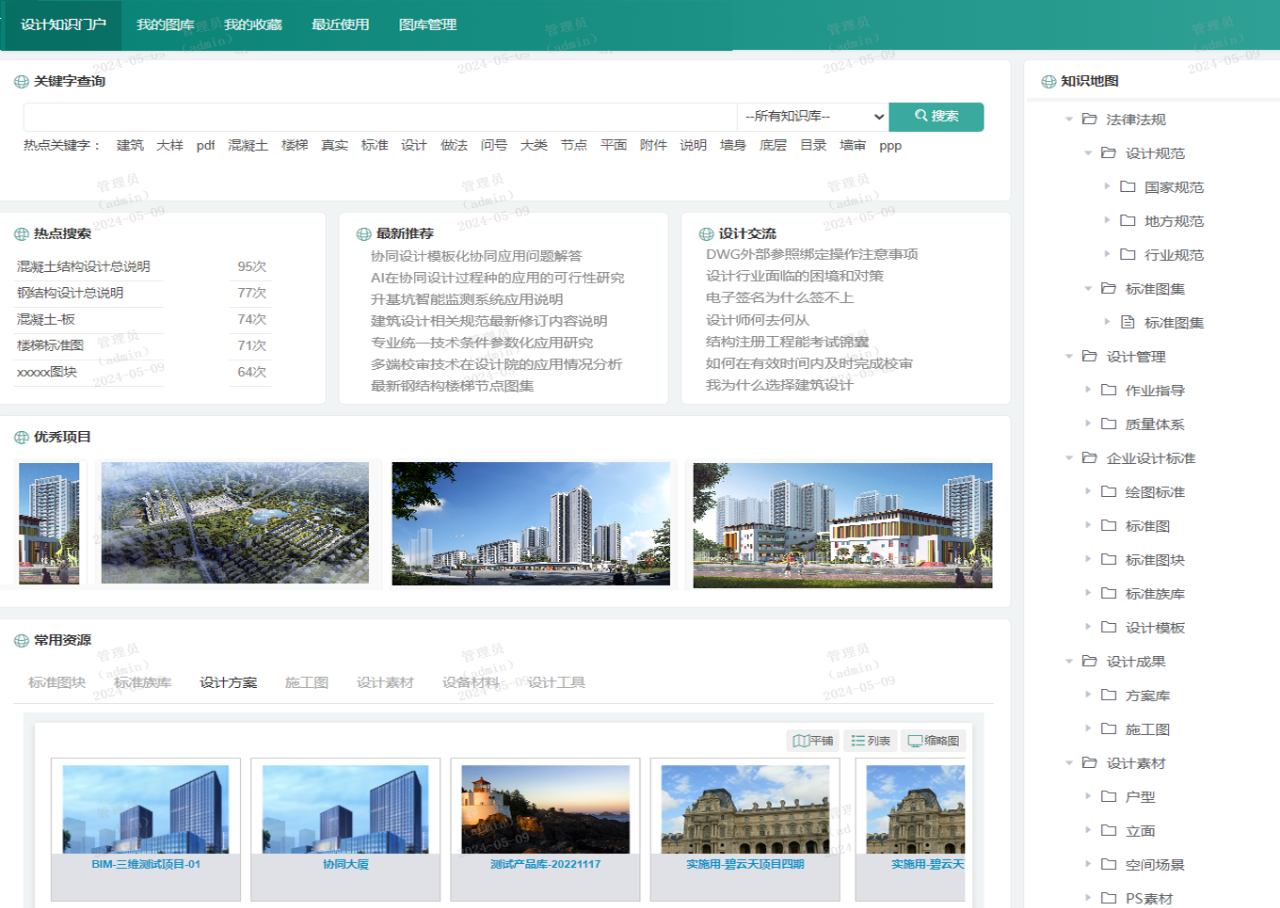Click the 平铺 tile view icon

click(800, 741)
